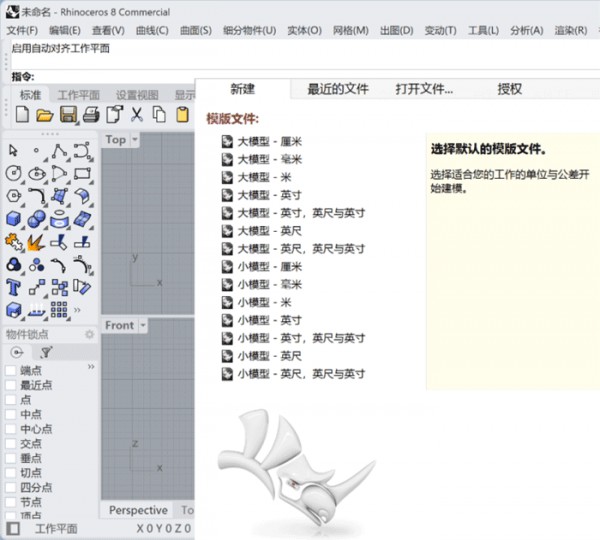Enable the 中心点 object snap
The image size is (600, 540).
(x=10, y=429)
